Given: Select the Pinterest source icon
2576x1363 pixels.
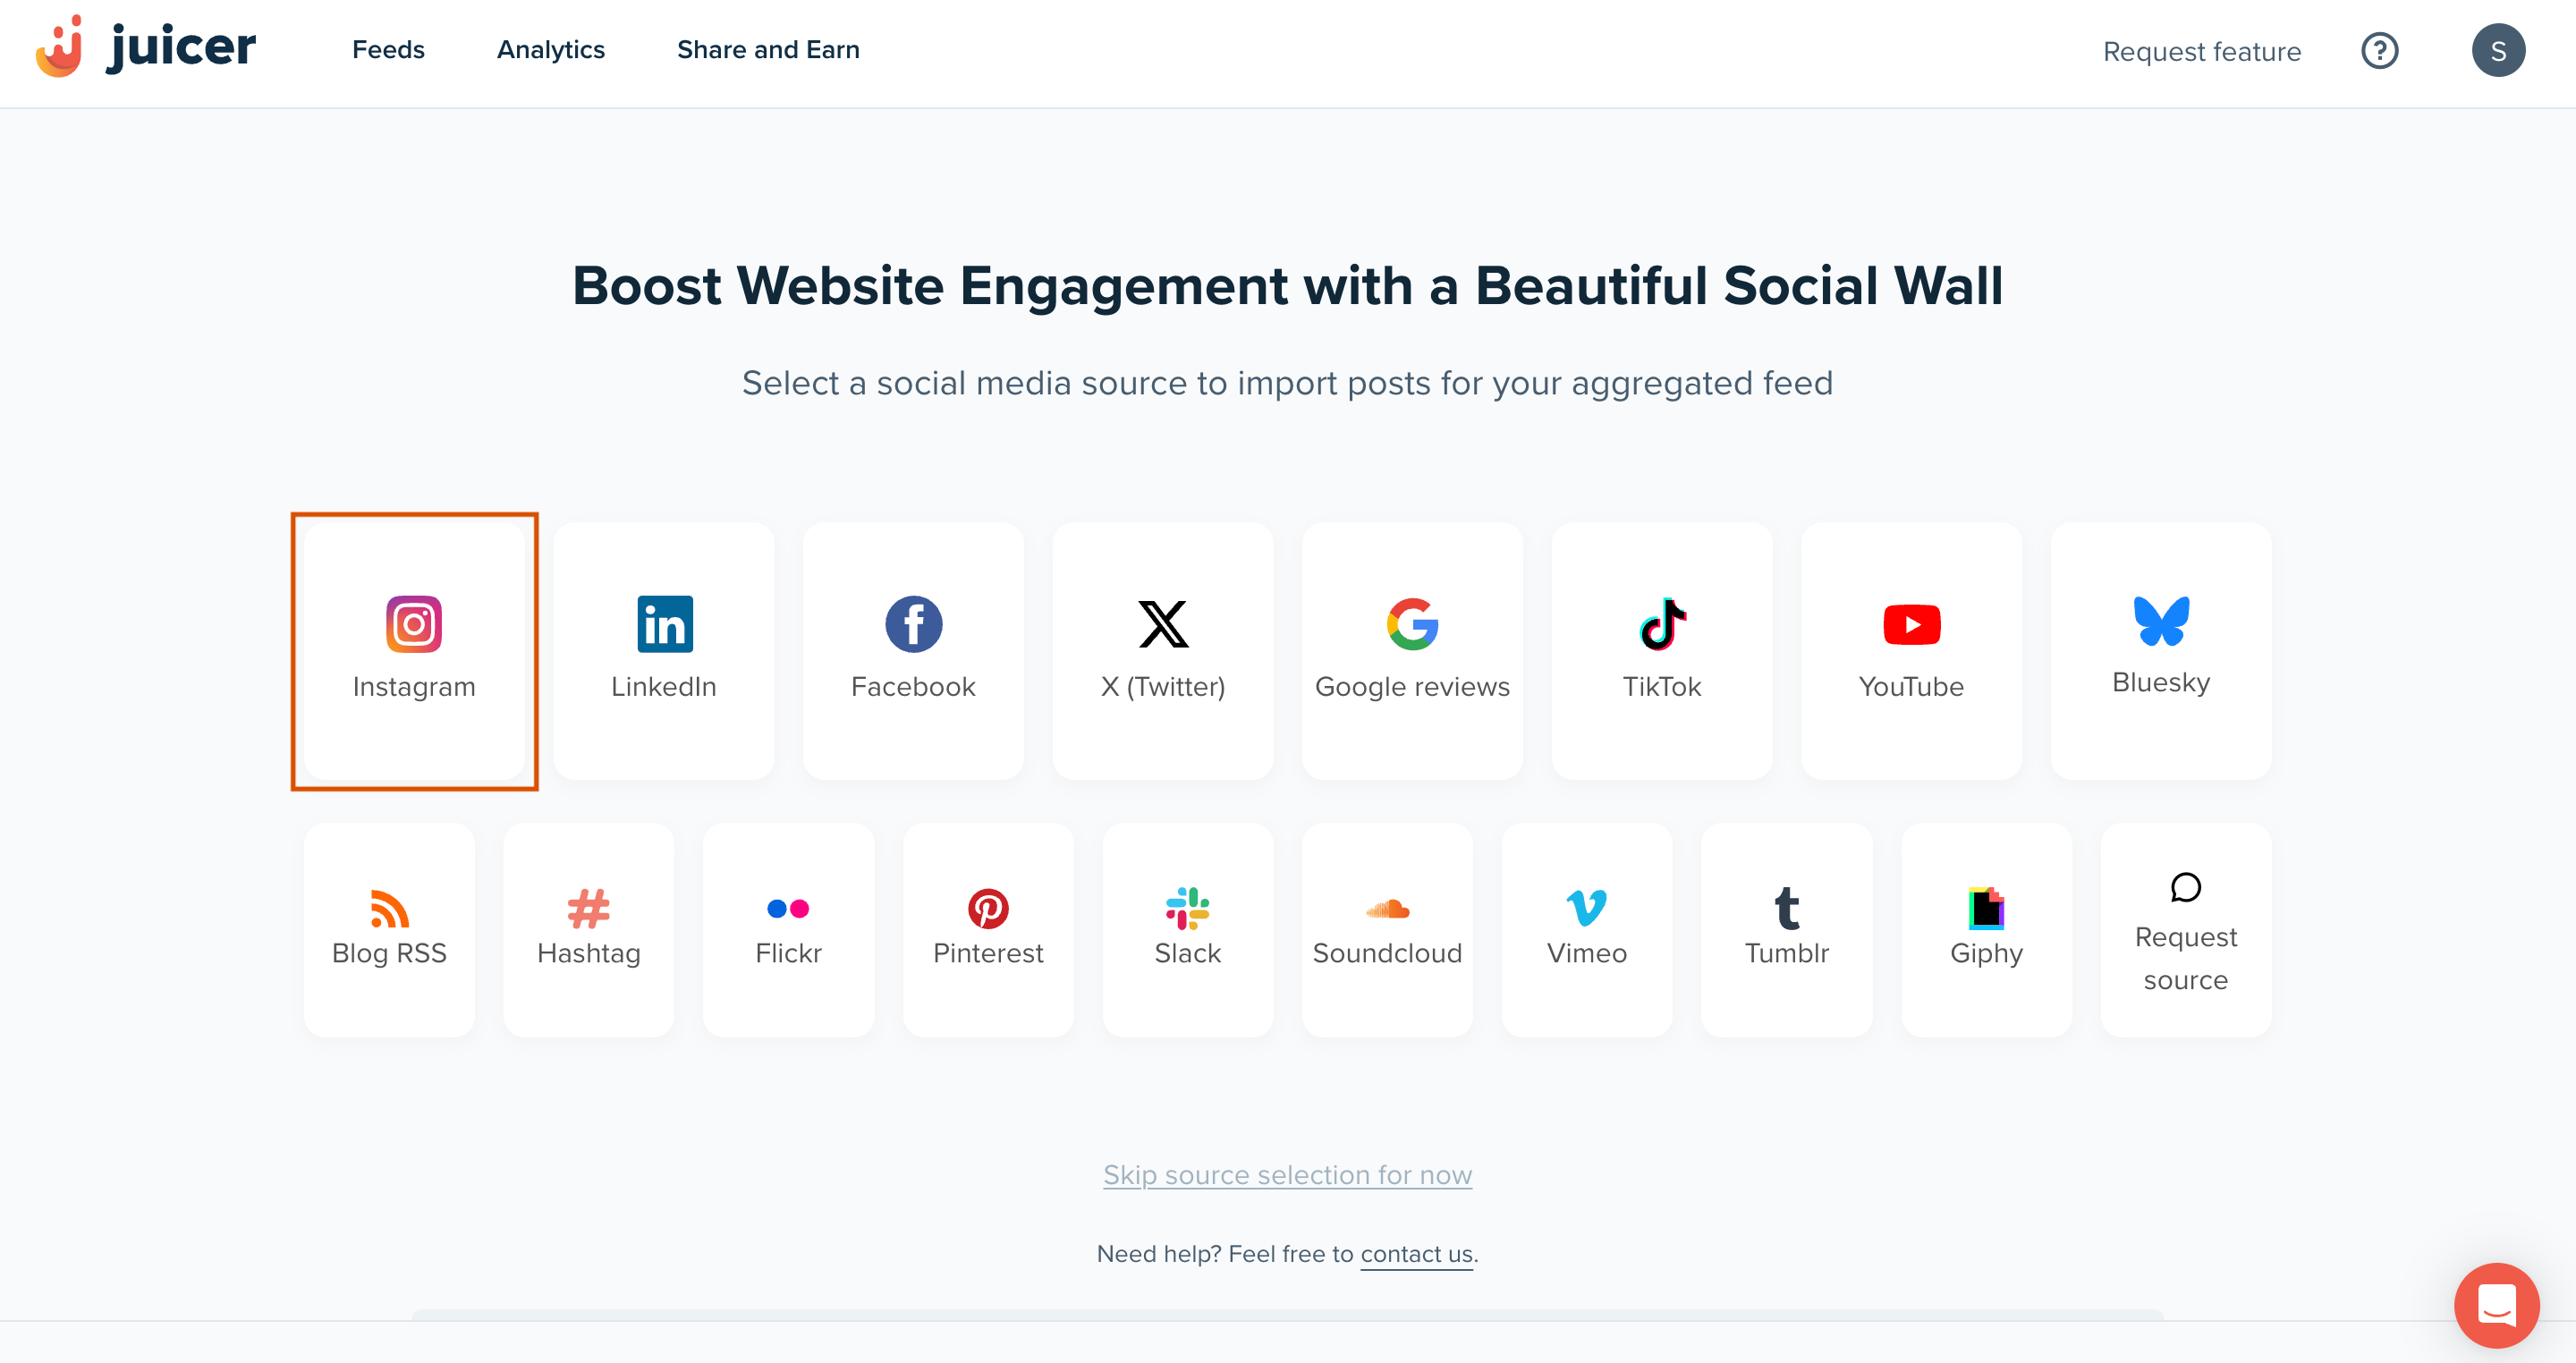Looking at the screenshot, I should tap(988, 908).
